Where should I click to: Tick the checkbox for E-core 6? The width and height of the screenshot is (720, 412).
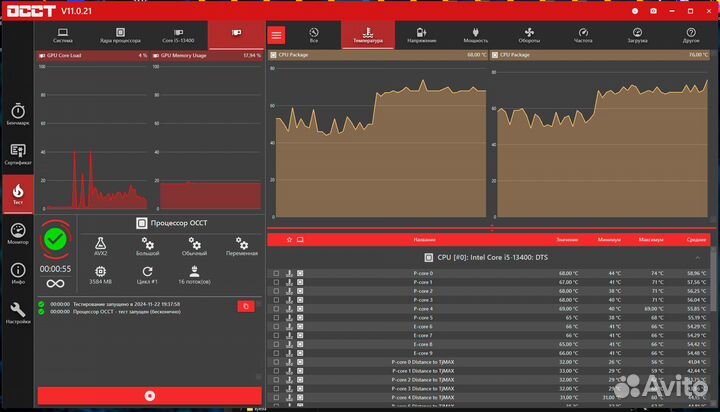click(x=277, y=327)
